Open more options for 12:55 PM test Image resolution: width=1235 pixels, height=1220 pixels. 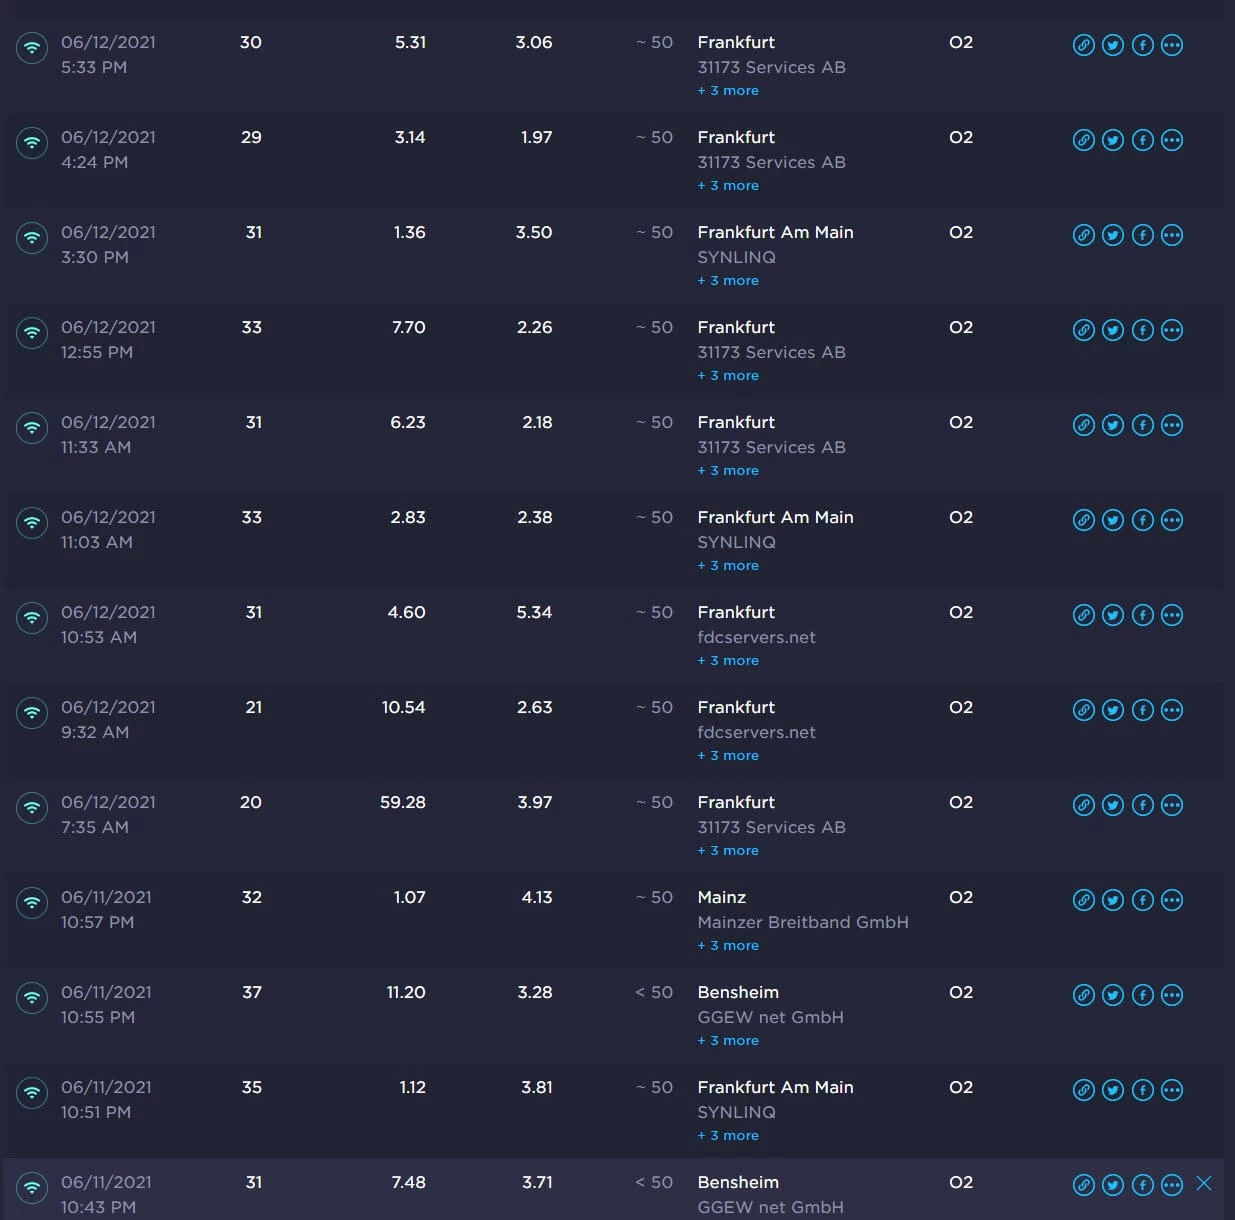pos(1172,330)
